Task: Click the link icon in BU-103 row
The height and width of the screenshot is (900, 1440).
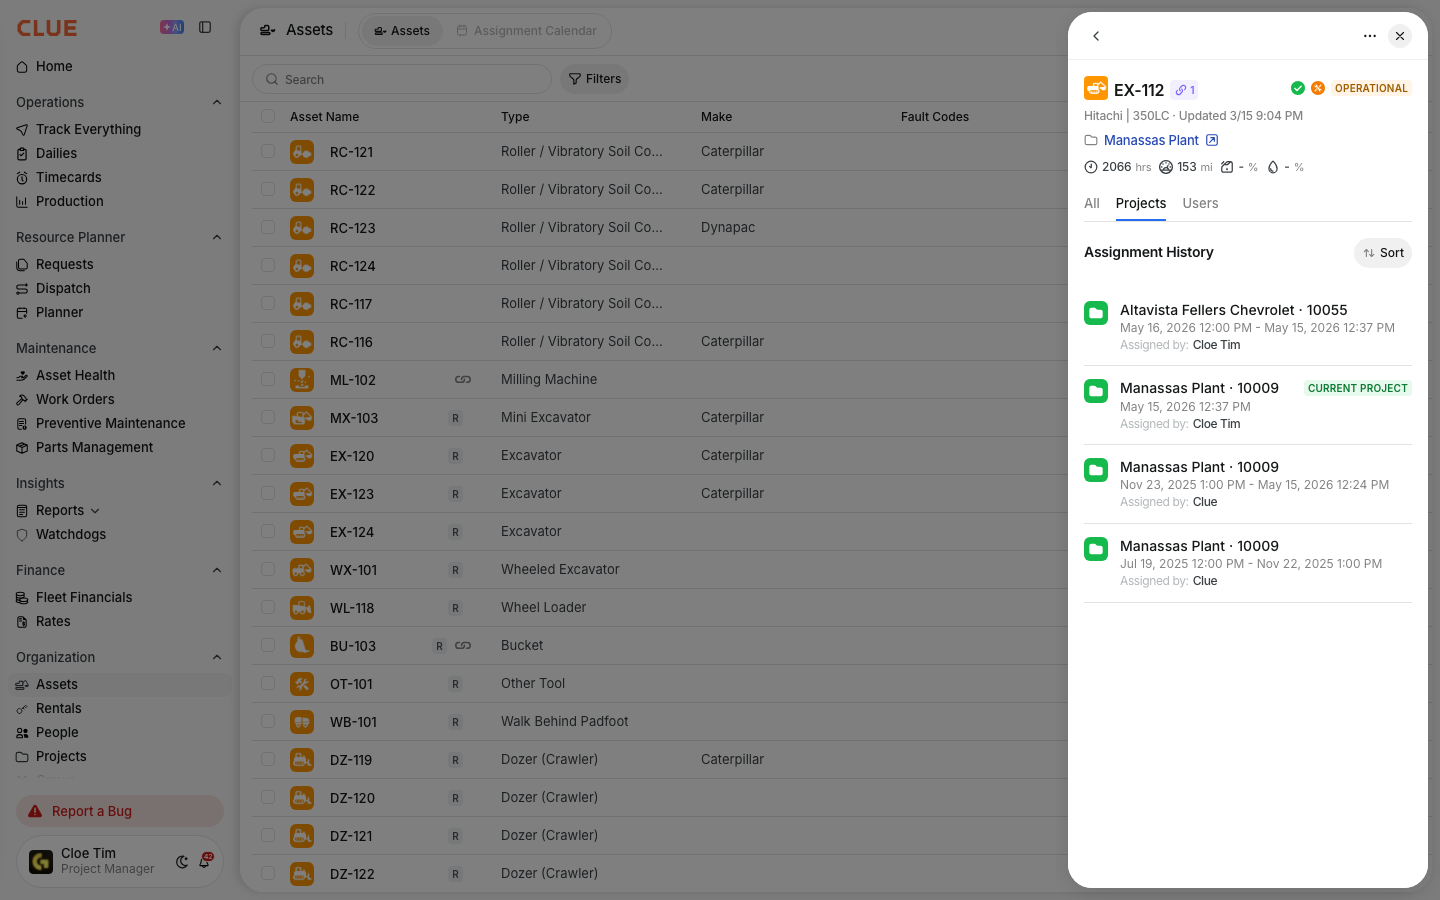Action: (463, 646)
